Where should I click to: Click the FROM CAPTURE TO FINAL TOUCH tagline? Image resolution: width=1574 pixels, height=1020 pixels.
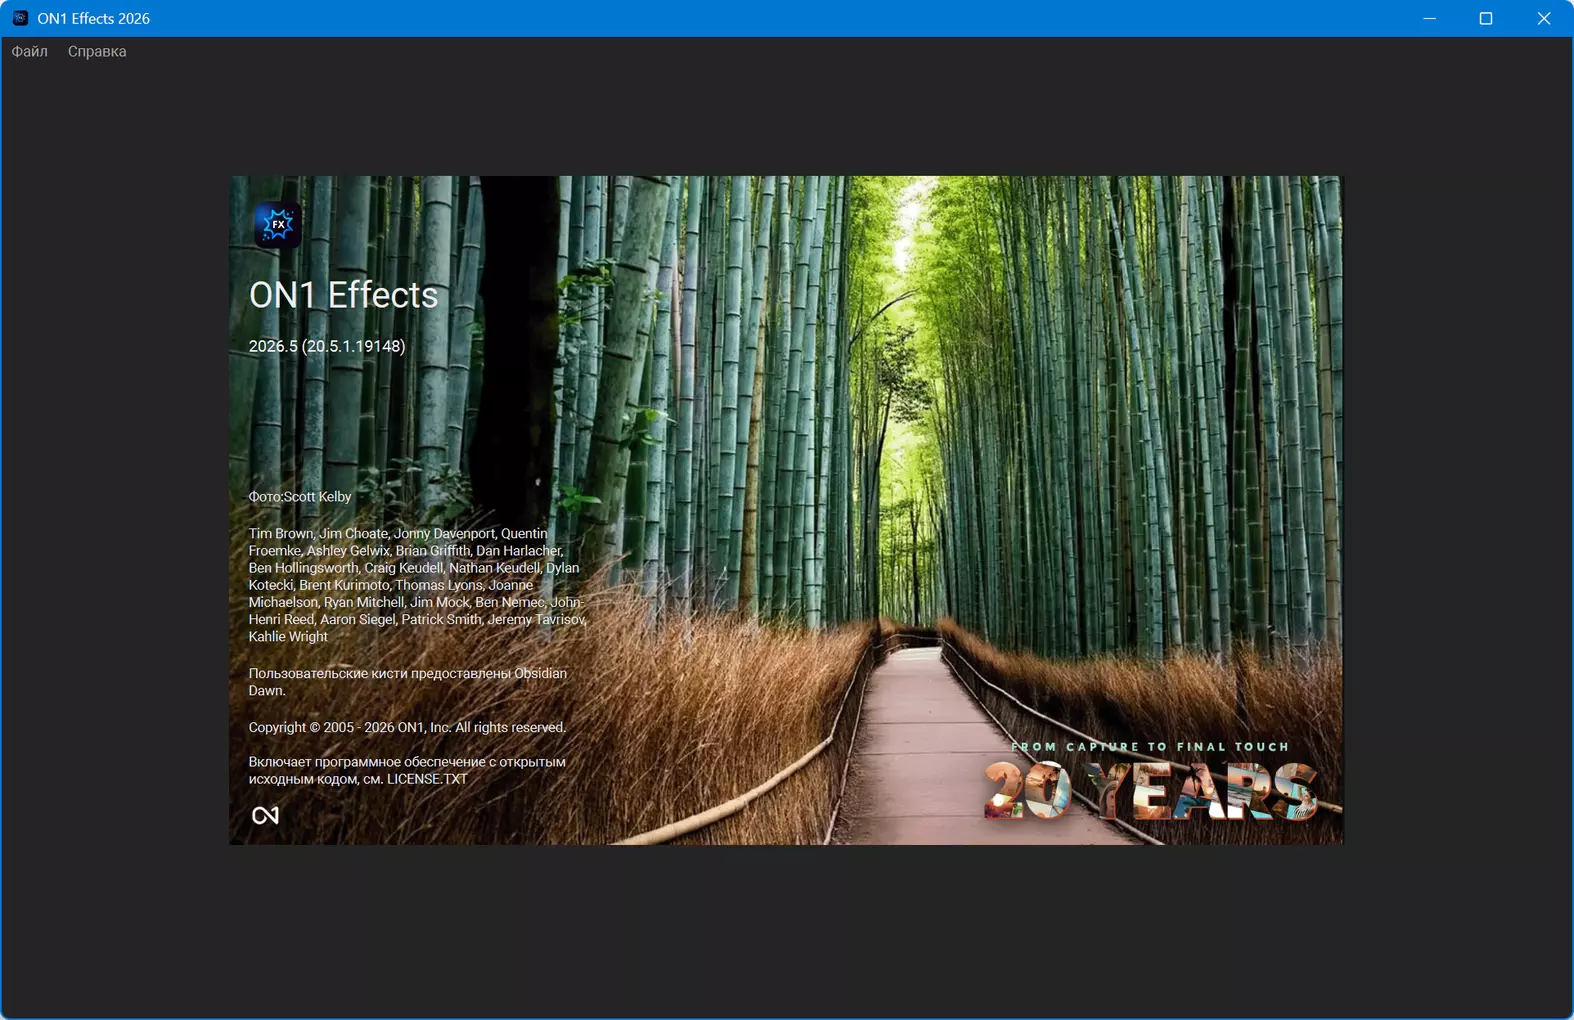tap(1150, 747)
